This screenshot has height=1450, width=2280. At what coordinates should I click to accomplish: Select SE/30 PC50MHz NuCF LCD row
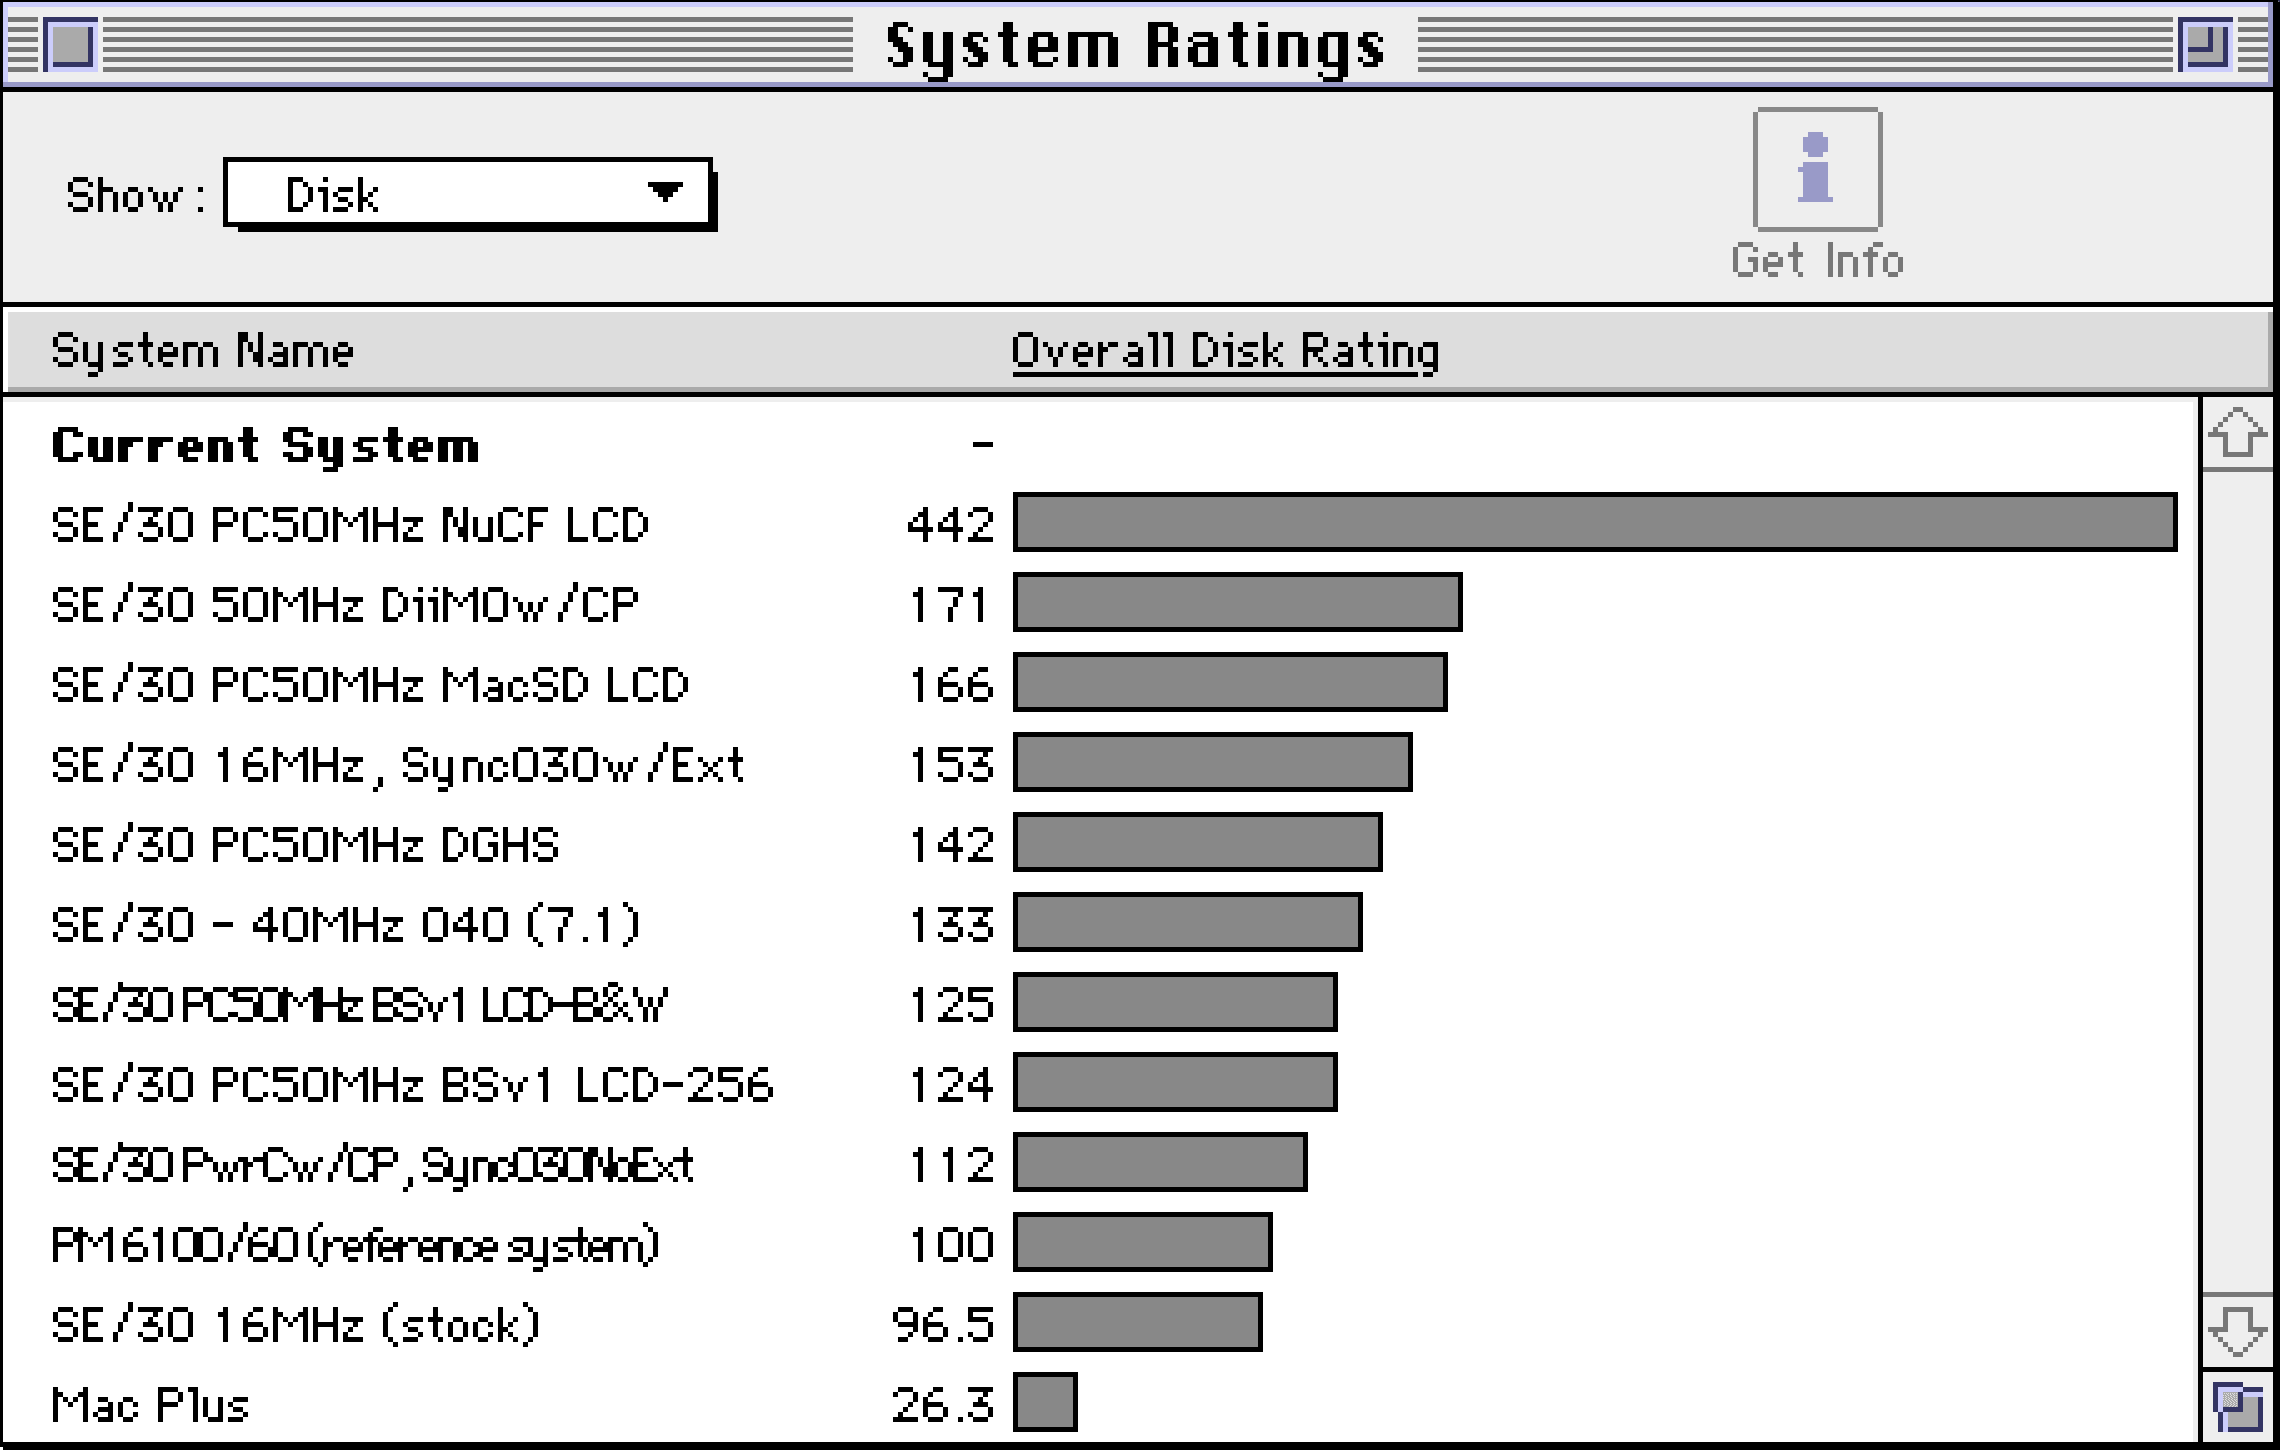point(1100,523)
